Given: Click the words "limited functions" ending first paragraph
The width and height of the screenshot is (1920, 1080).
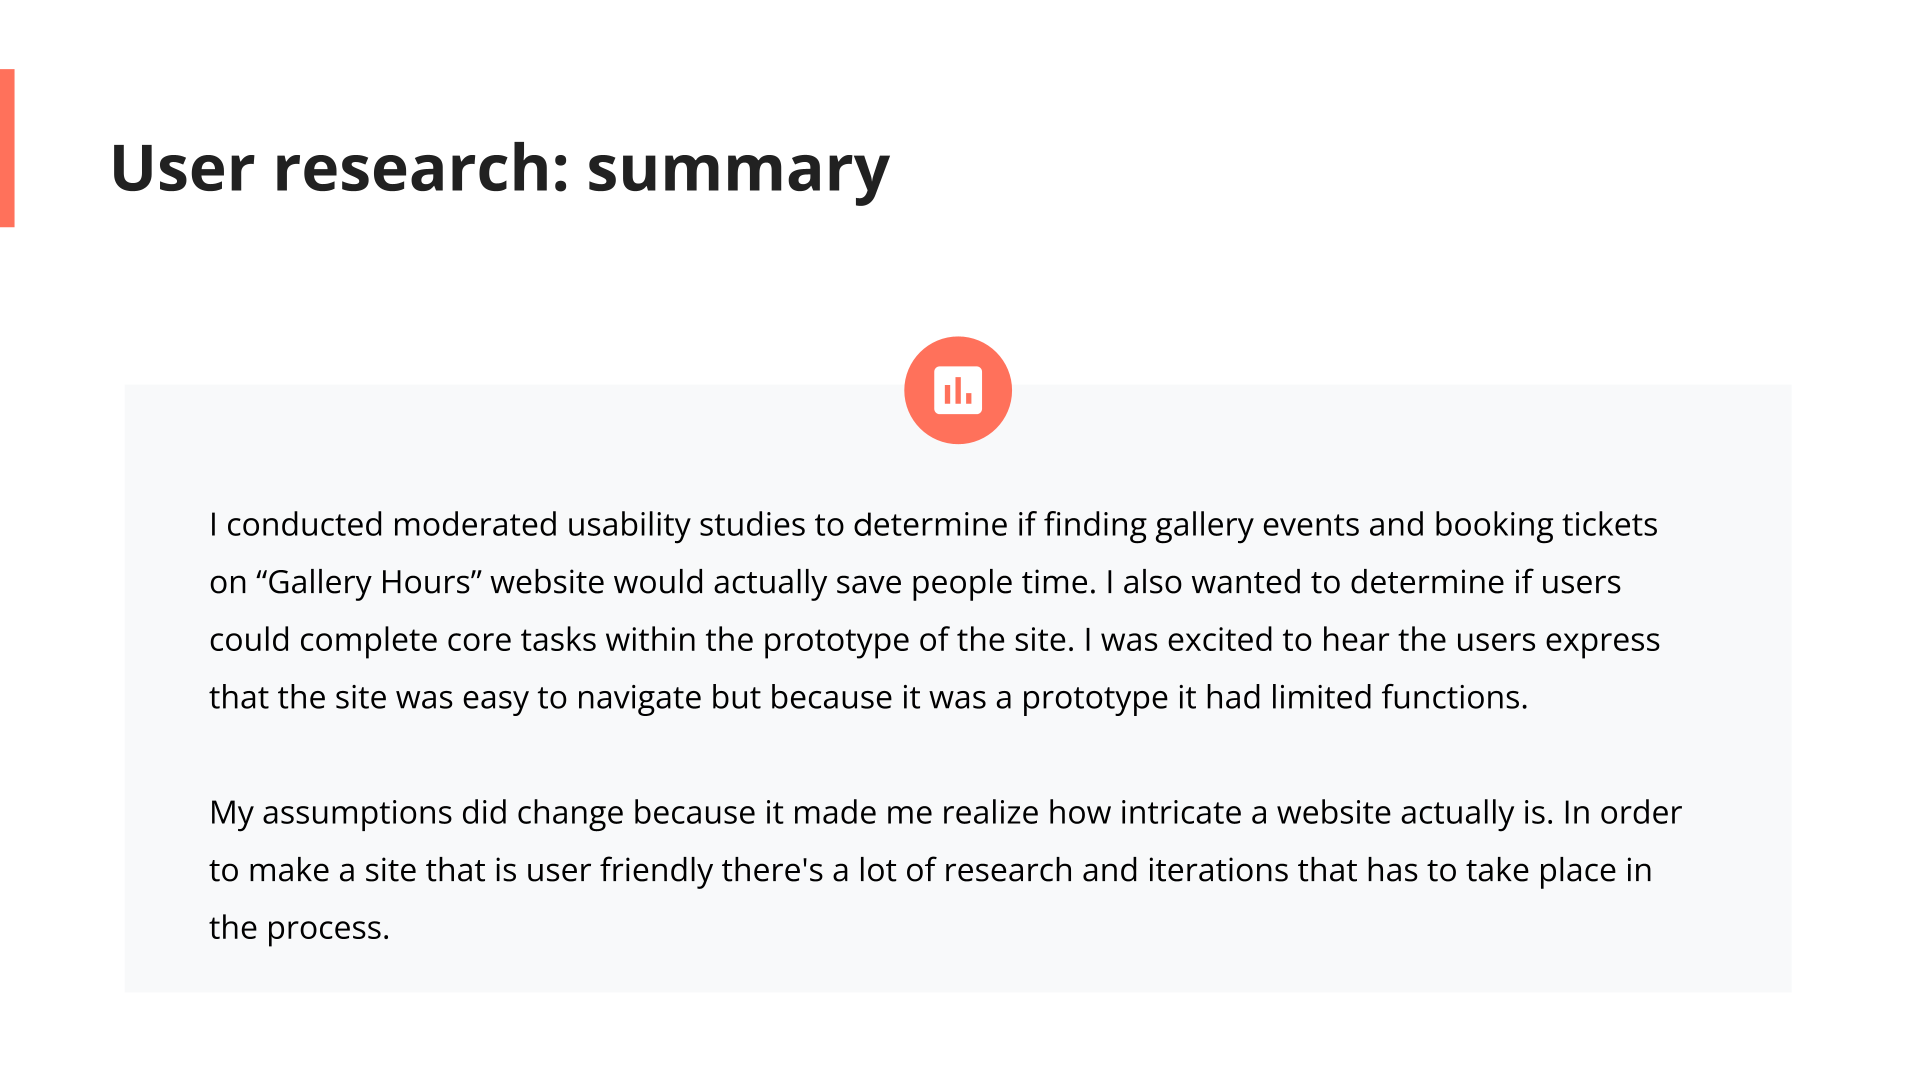Looking at the screenshot, I should click(1398, 697).
